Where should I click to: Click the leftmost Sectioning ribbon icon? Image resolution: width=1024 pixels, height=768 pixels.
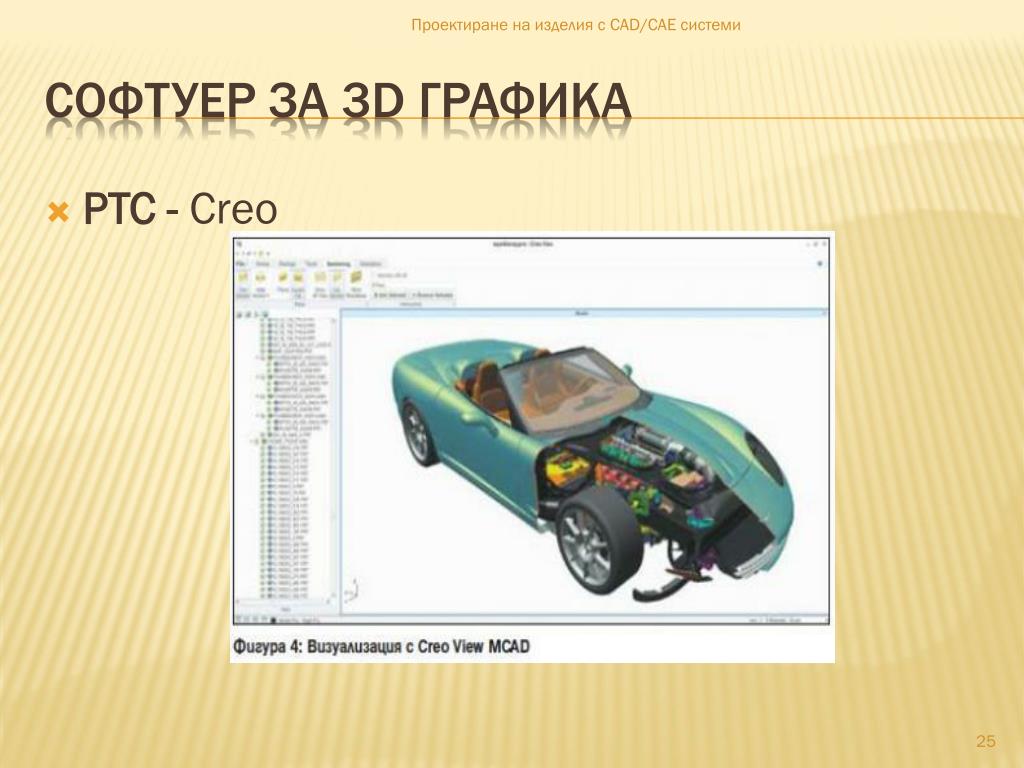pyautogui.click(x=242, y=277)
